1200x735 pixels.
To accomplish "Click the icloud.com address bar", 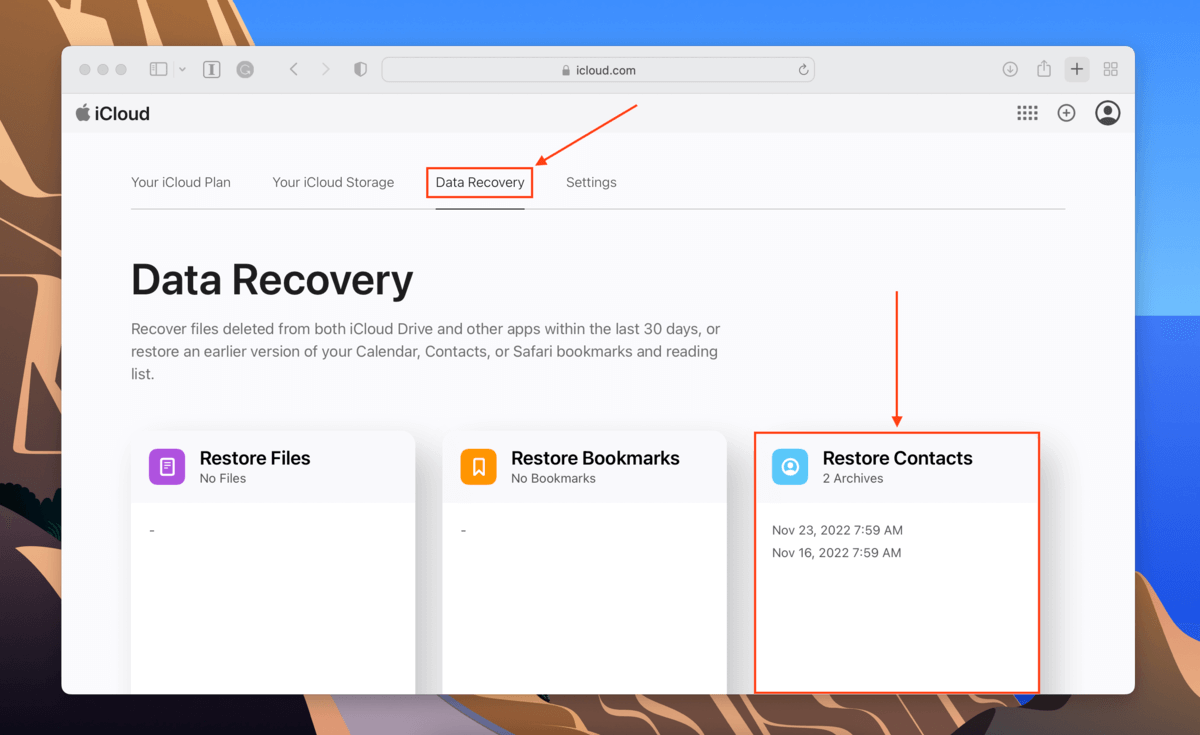I will (x=598, y=69).
